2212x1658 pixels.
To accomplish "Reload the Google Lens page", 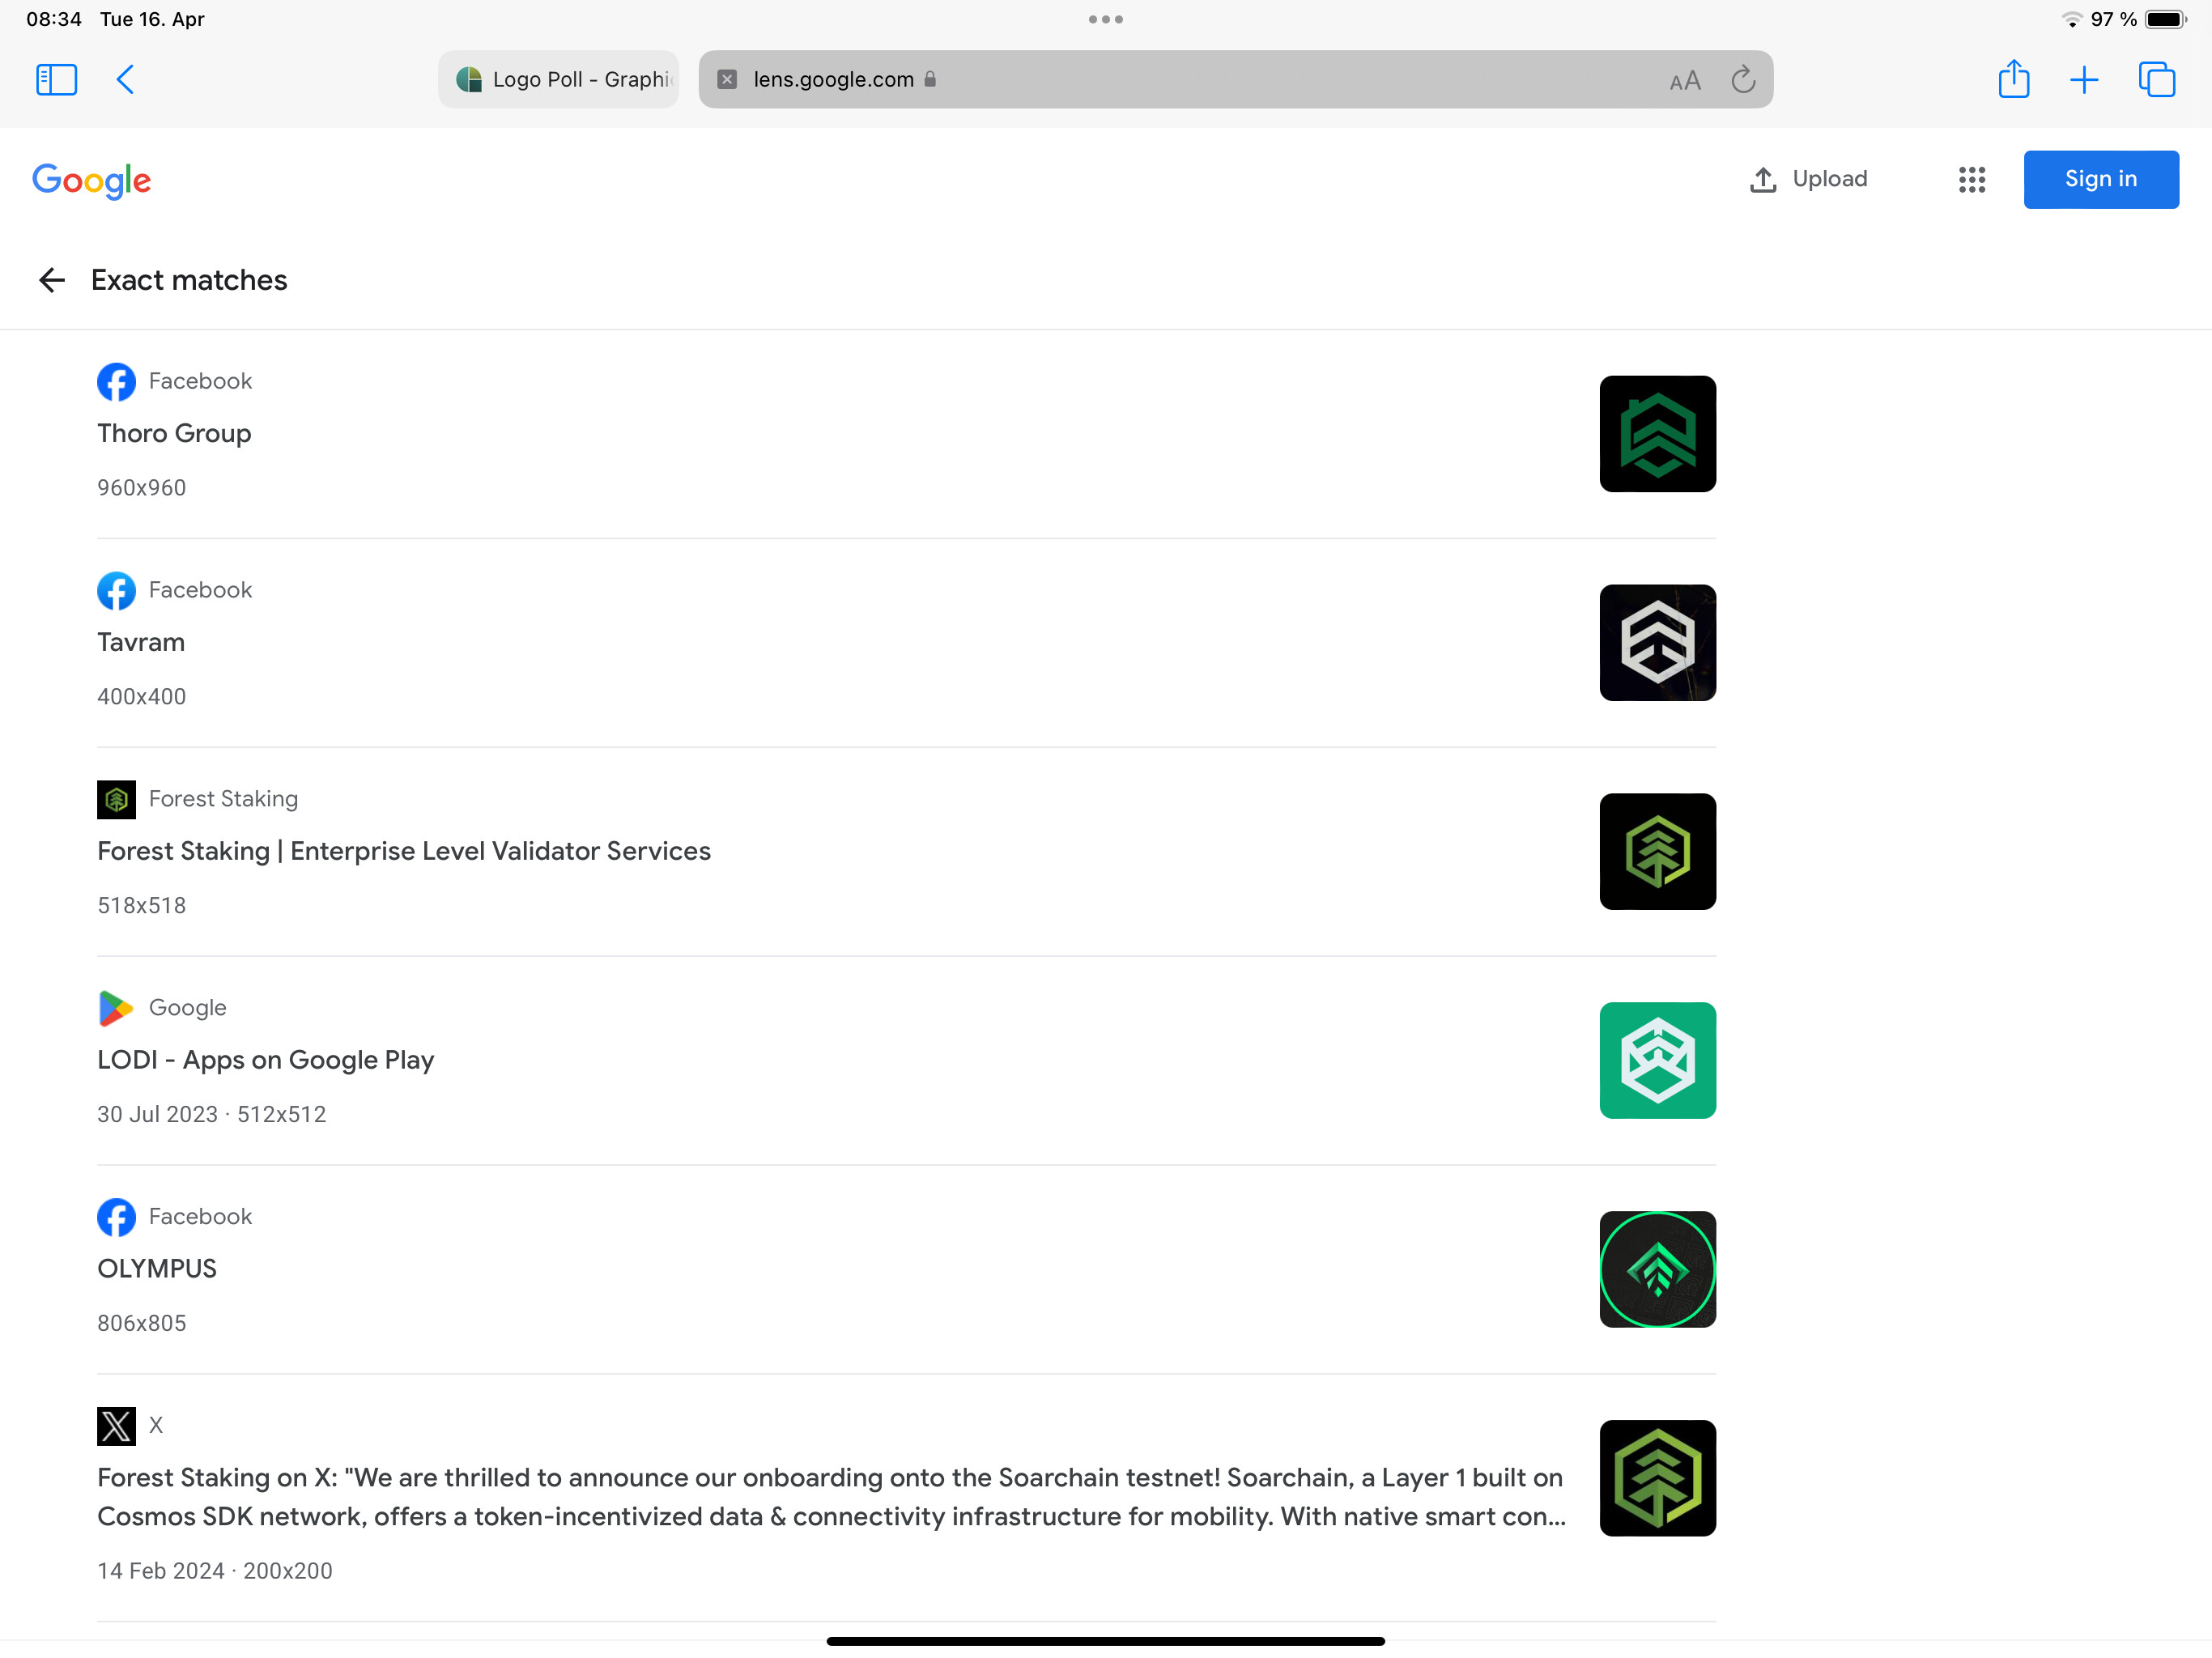I will [1743, 80].
